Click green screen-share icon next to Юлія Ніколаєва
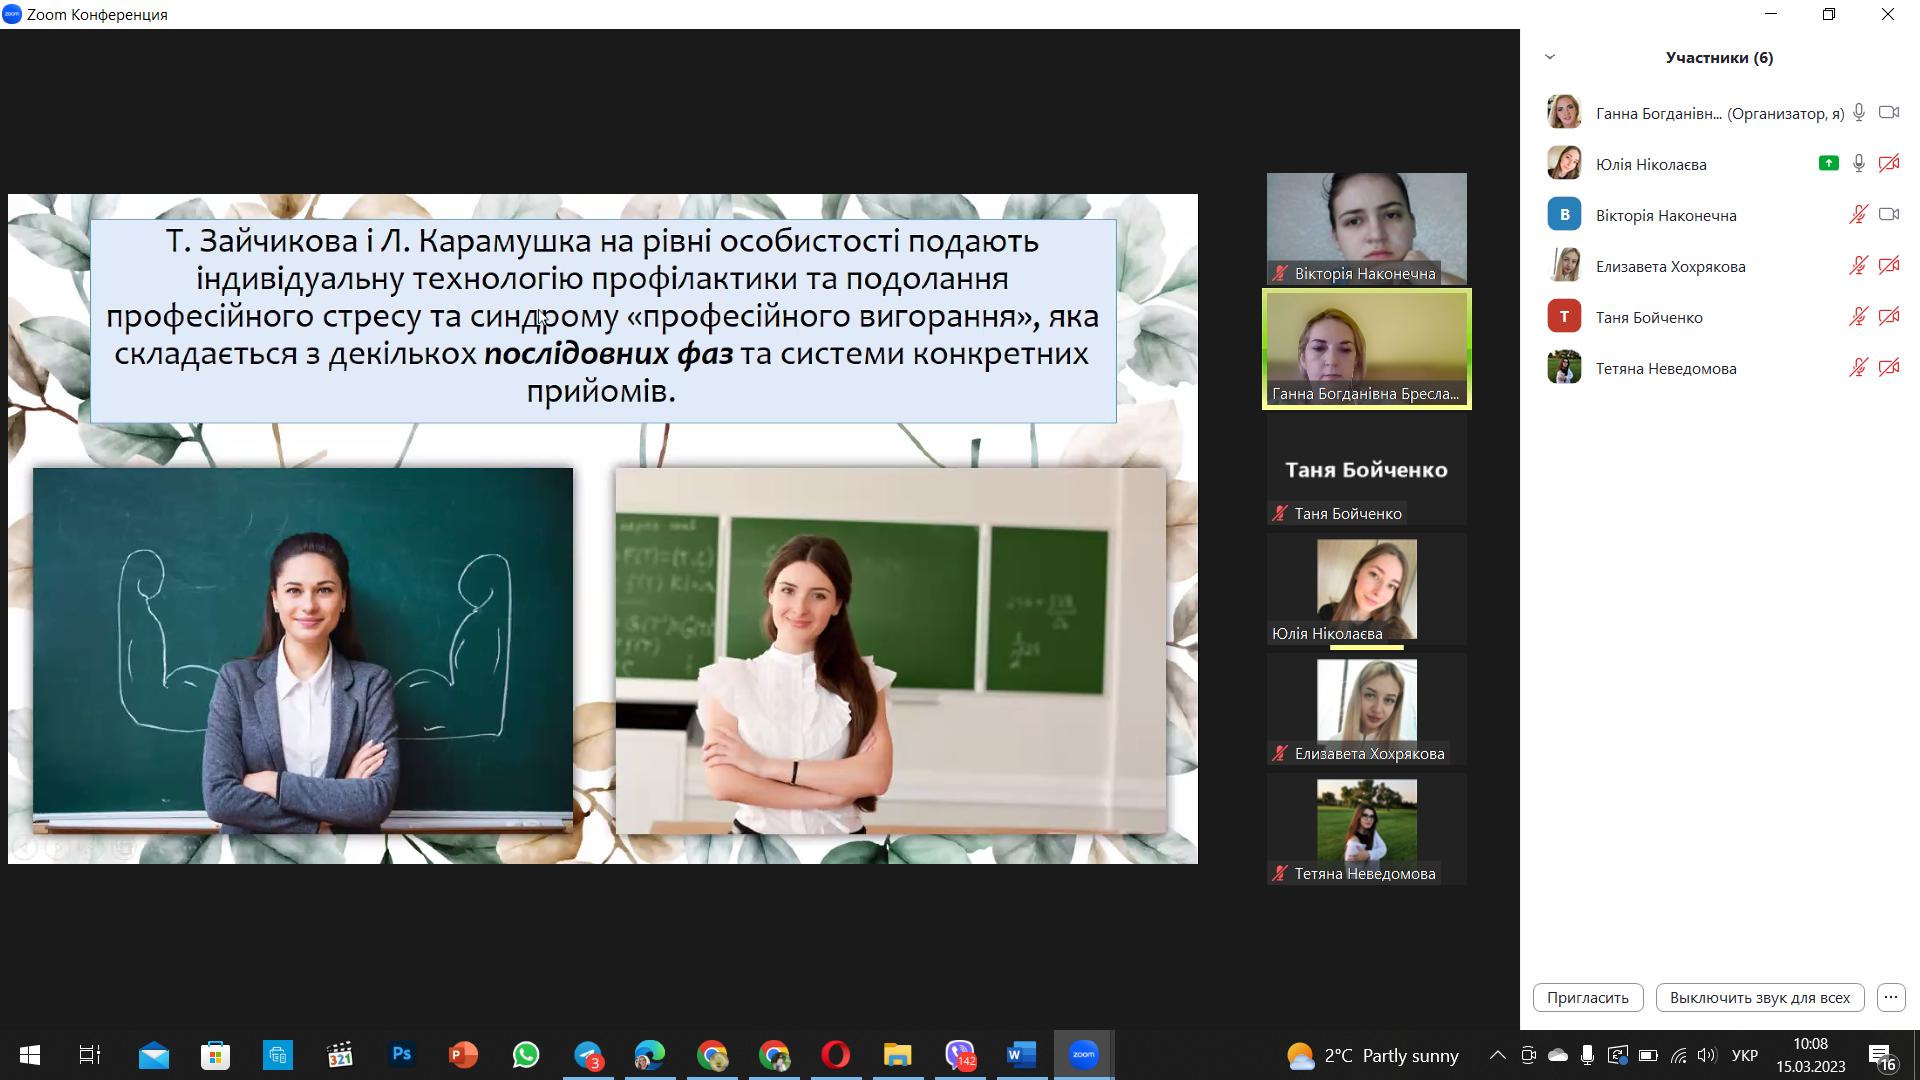1920x1080 pixels. pos(1828,164)
